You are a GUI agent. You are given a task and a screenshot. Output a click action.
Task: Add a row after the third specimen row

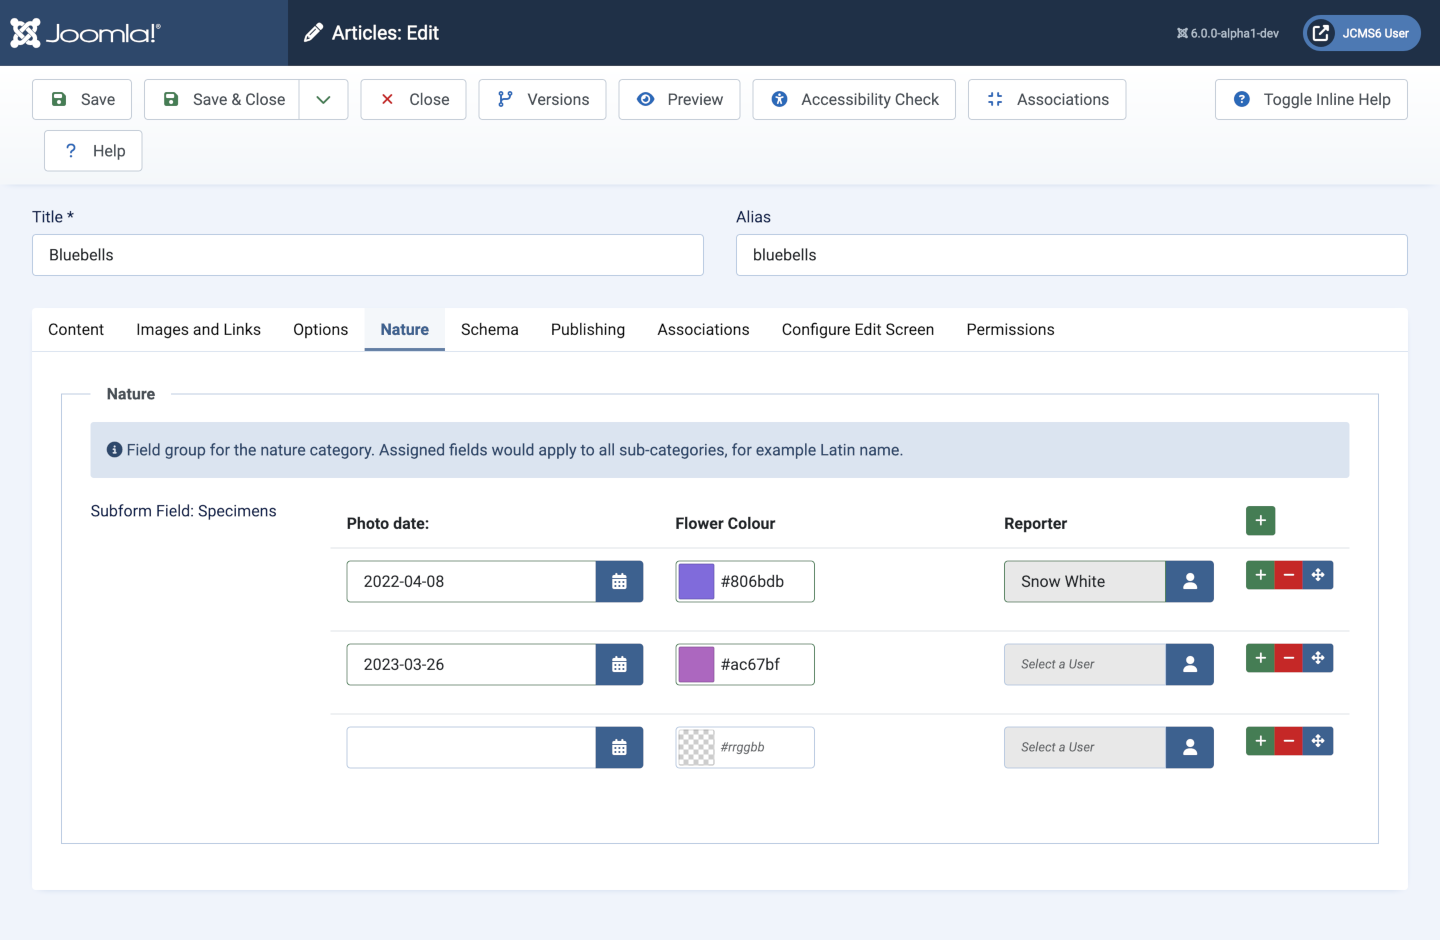1260,741
